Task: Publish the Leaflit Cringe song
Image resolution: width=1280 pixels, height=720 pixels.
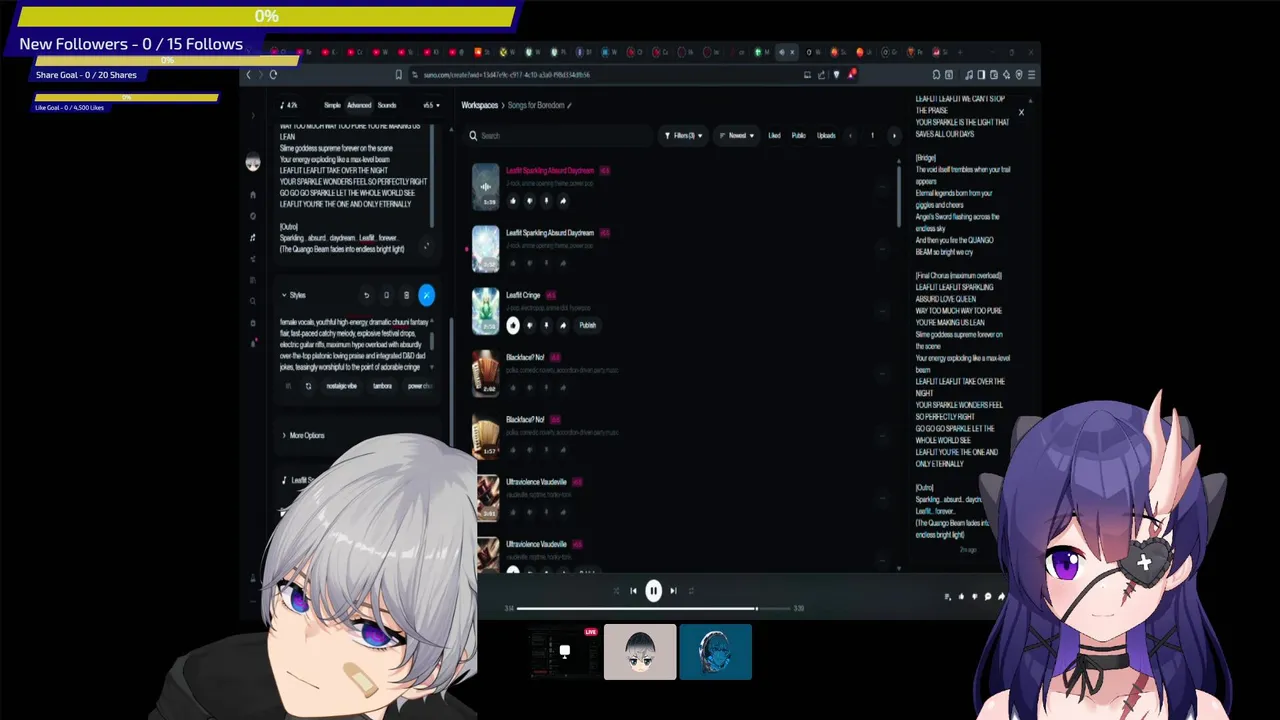Action: click(587, 325)
